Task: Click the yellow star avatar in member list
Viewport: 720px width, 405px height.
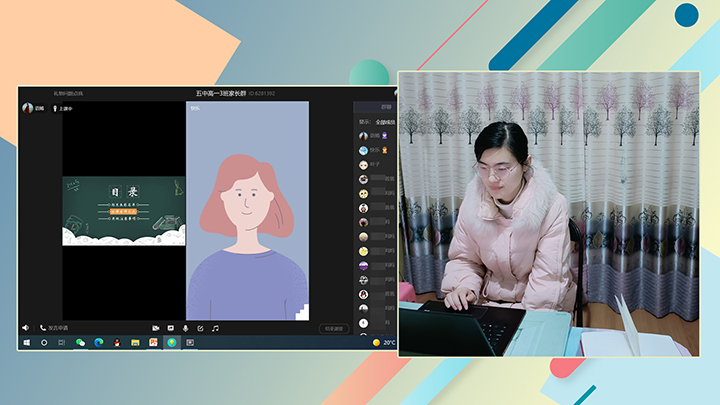Action: pyautogui.click(x=363, y=251)
